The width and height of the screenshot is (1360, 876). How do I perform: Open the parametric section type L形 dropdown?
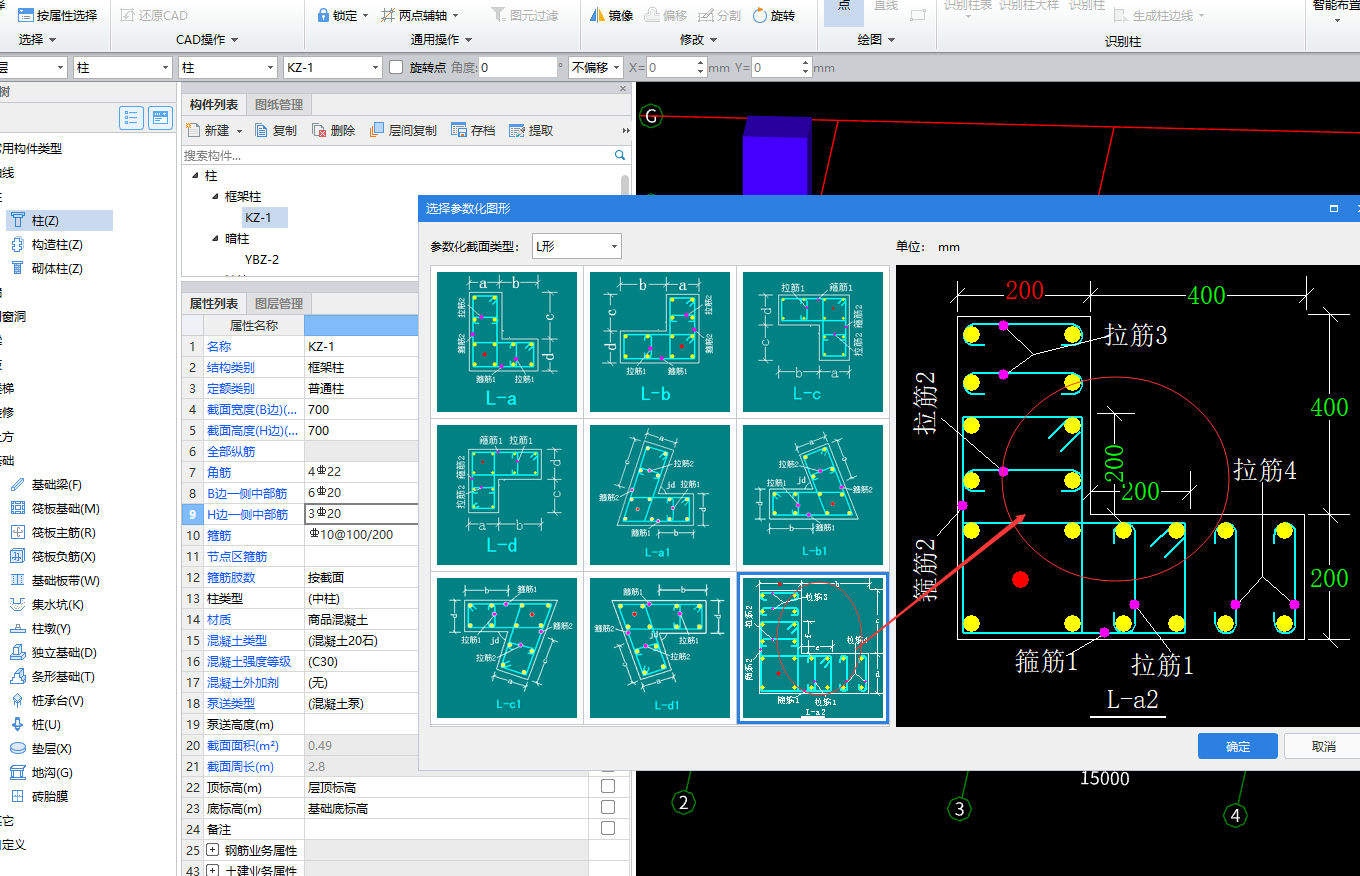[x=576, y=246]
